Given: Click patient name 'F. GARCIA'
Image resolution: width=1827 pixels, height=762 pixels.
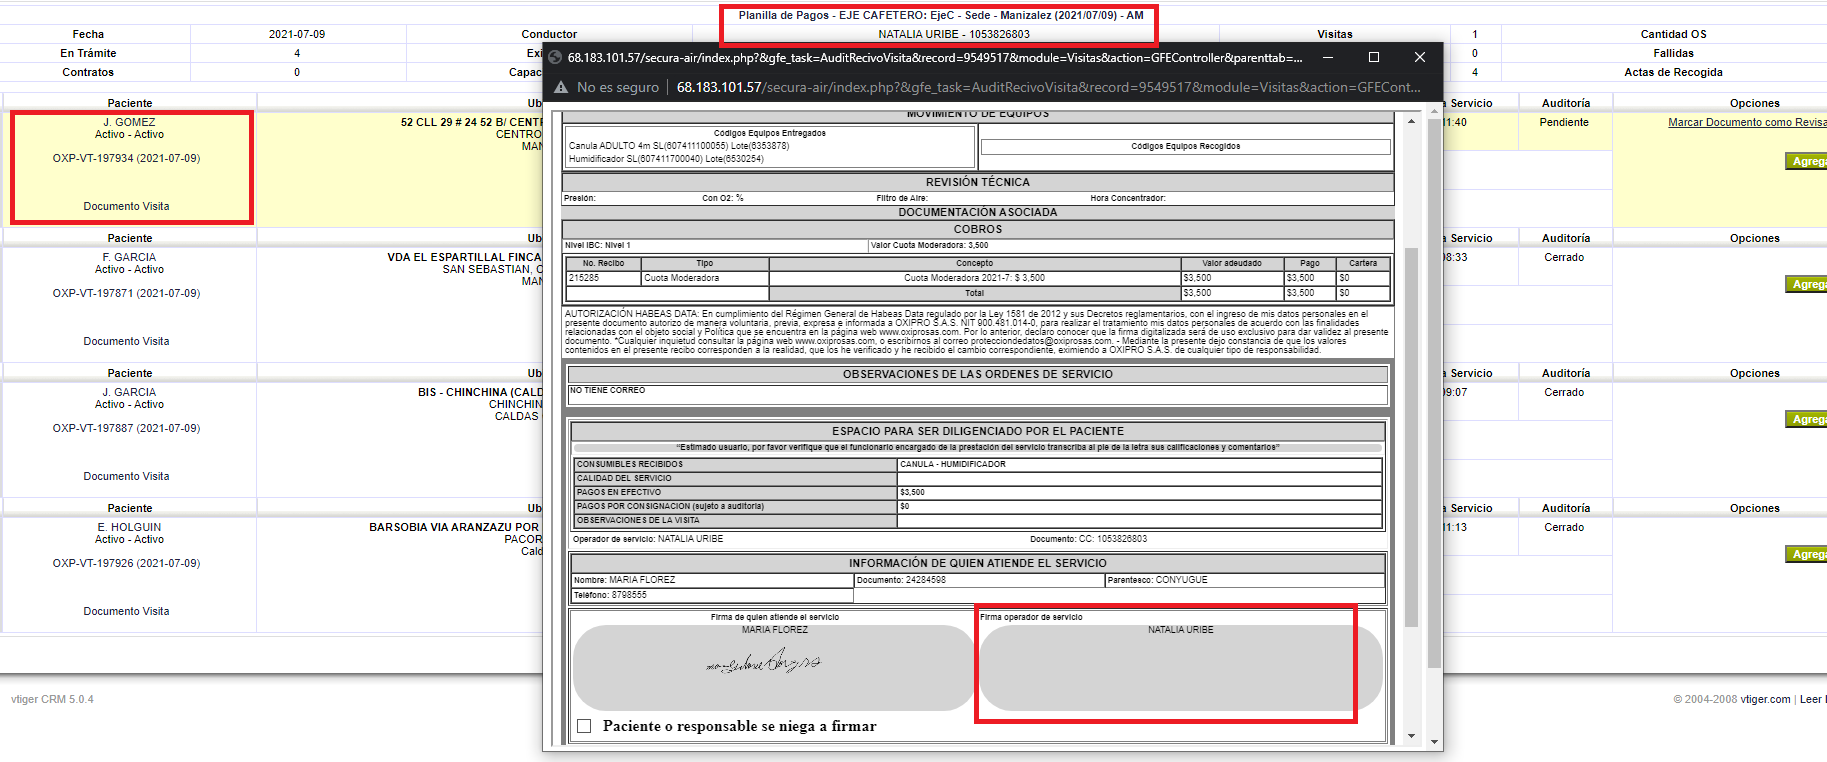Looking at the screenshot, I should click(x=129, y=257).
